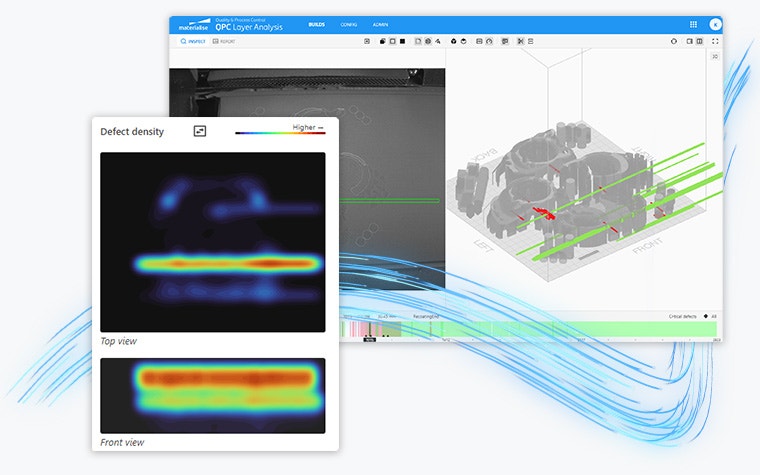Toggle the Defect density settings icon

click(200, 131)
